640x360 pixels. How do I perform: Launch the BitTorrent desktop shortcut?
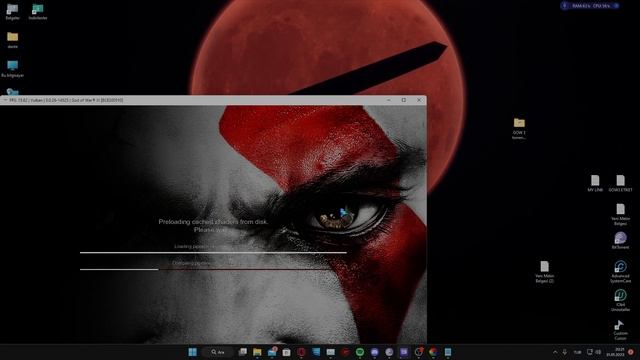tap(620, 241)
